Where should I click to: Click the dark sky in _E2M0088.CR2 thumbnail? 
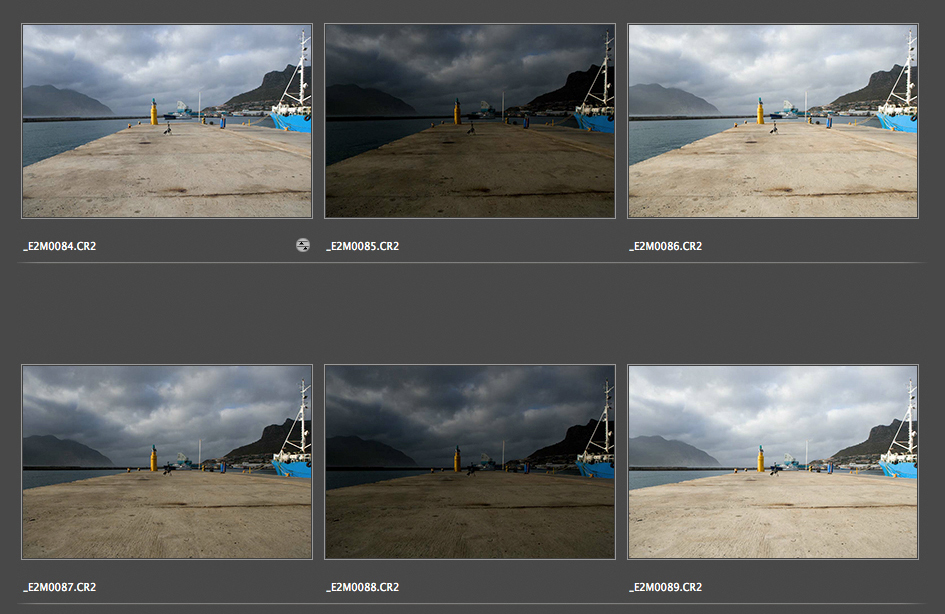450,400
